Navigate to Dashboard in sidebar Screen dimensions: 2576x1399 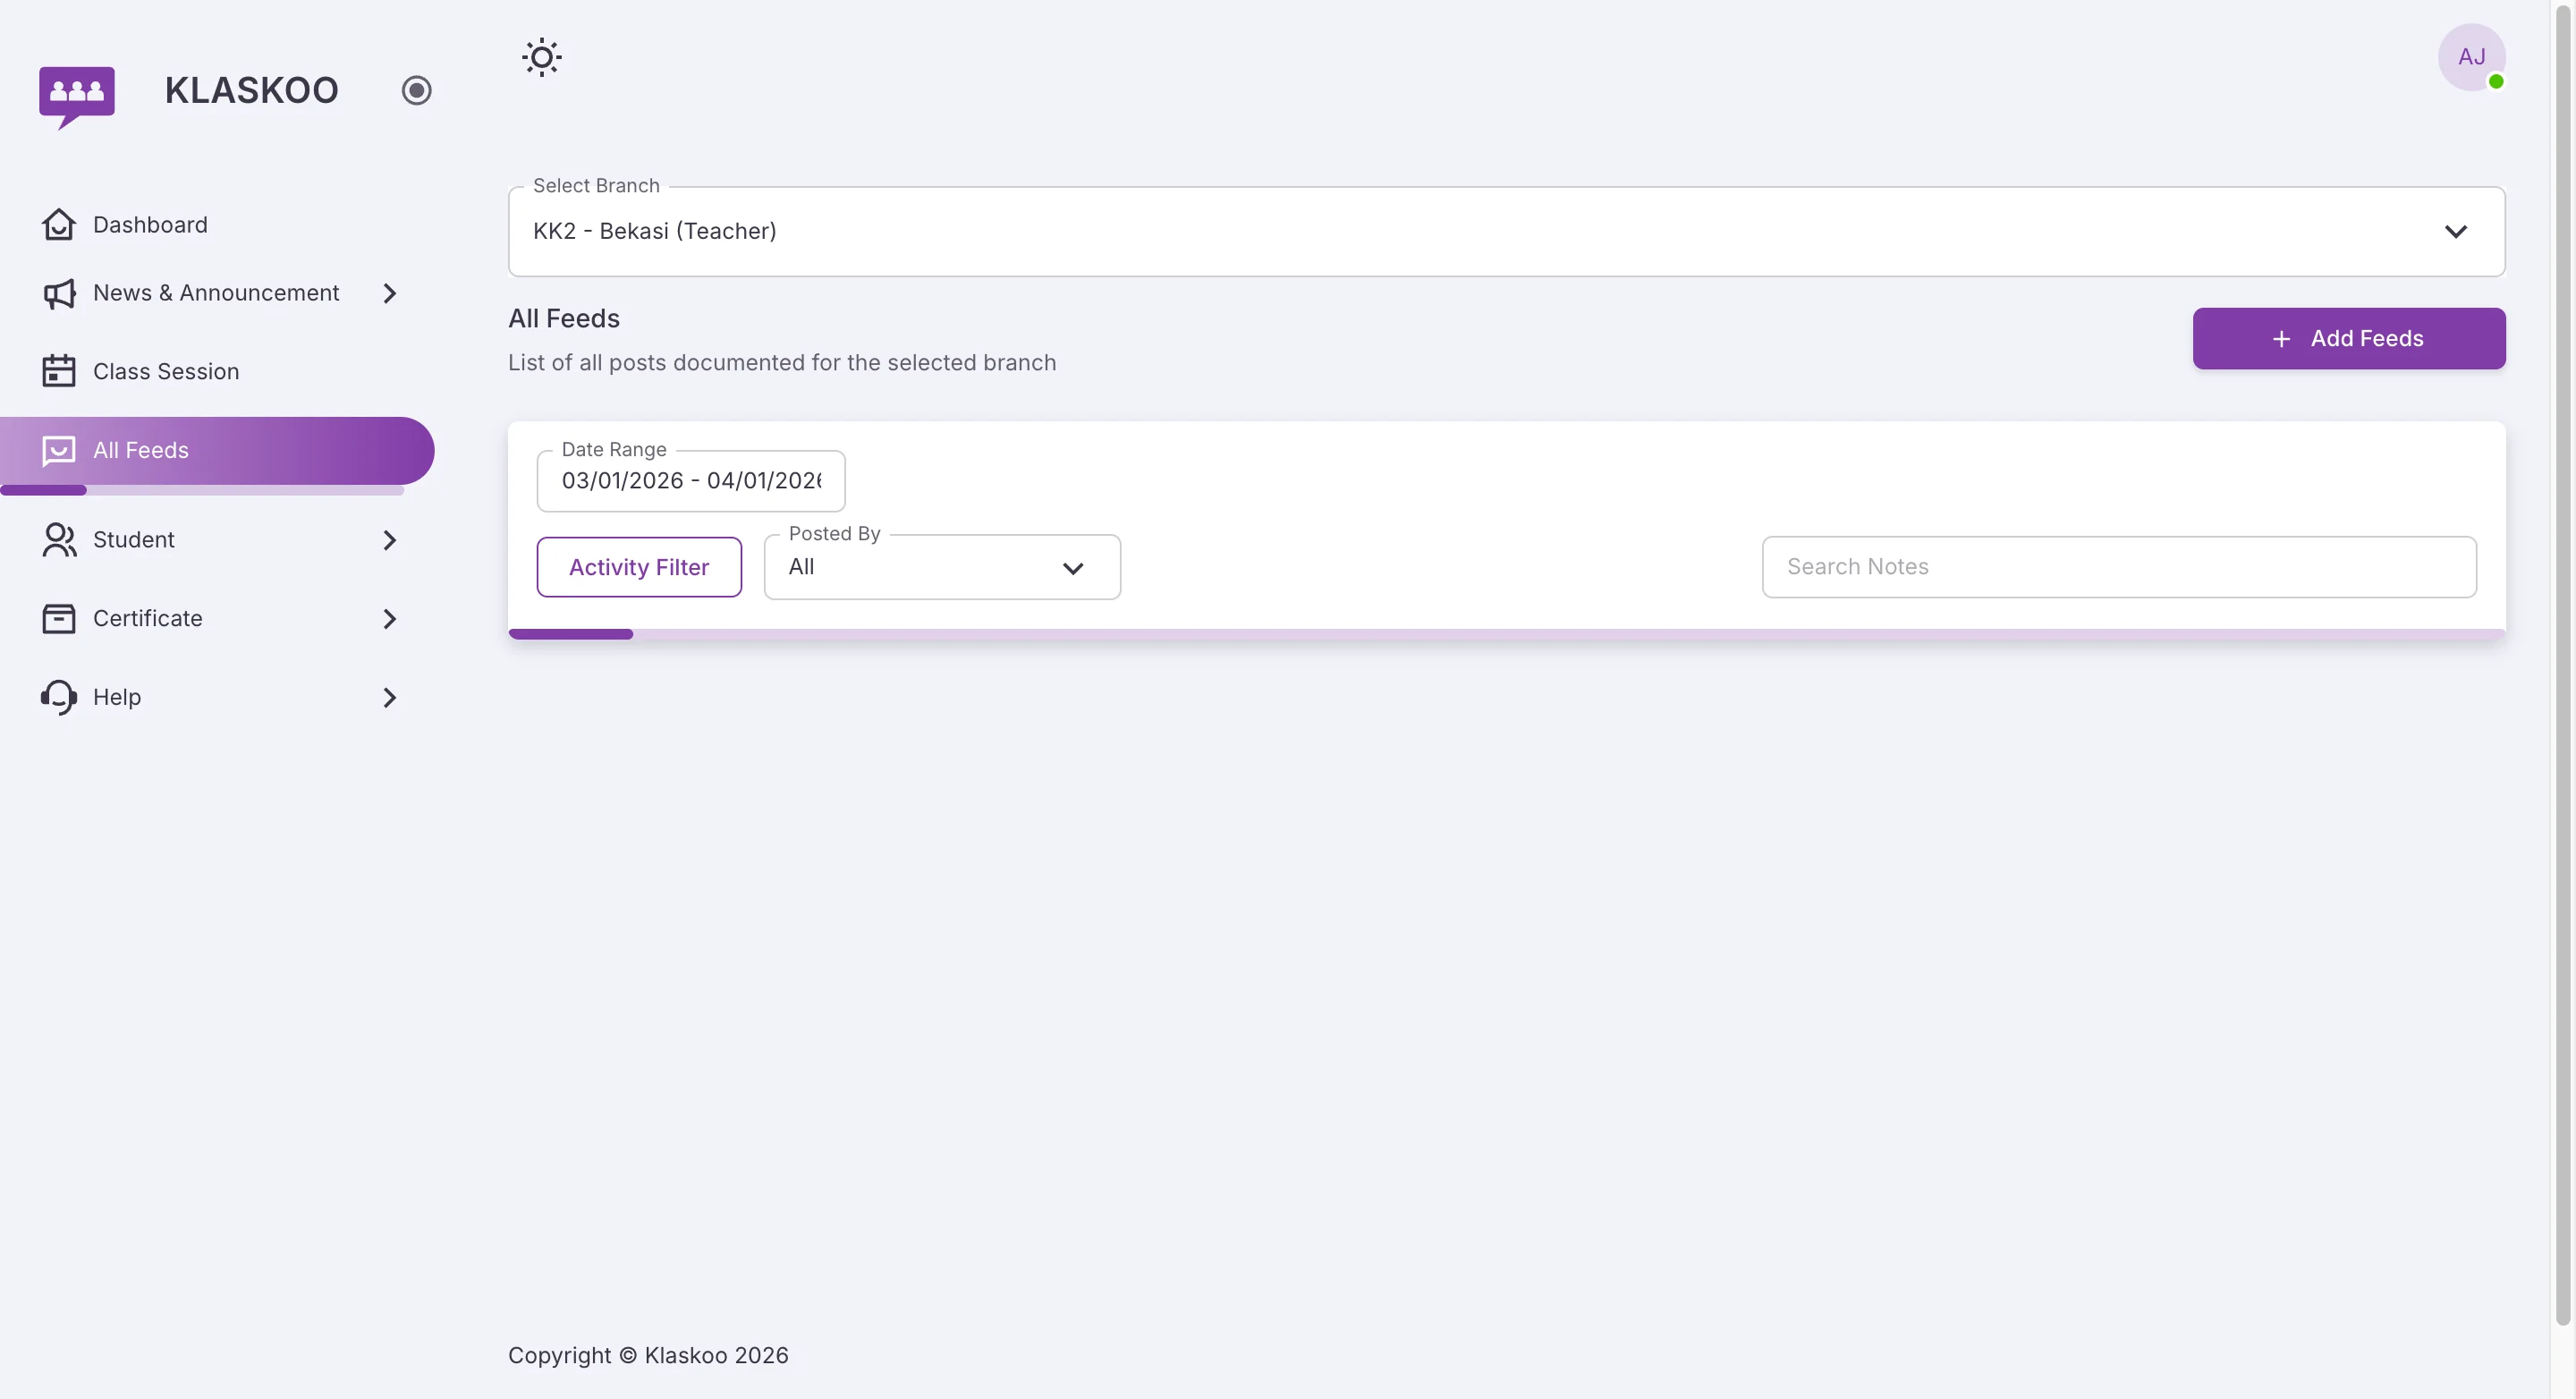tap(150, 224)
